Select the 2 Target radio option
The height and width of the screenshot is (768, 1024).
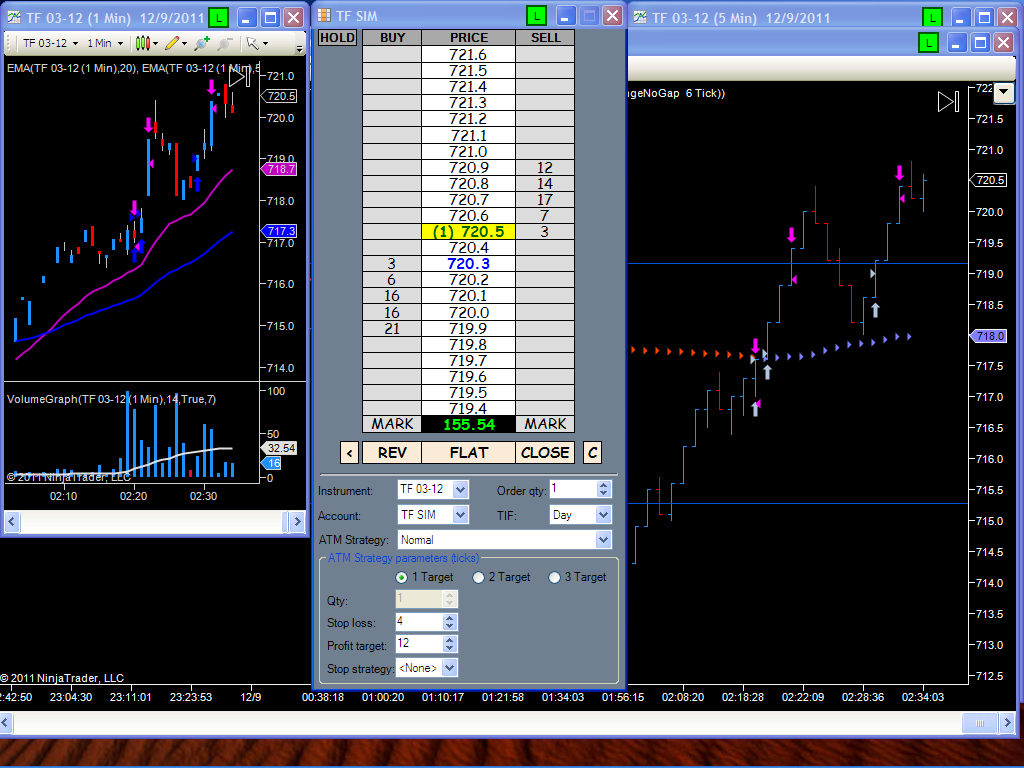click(x=478, y=577)
